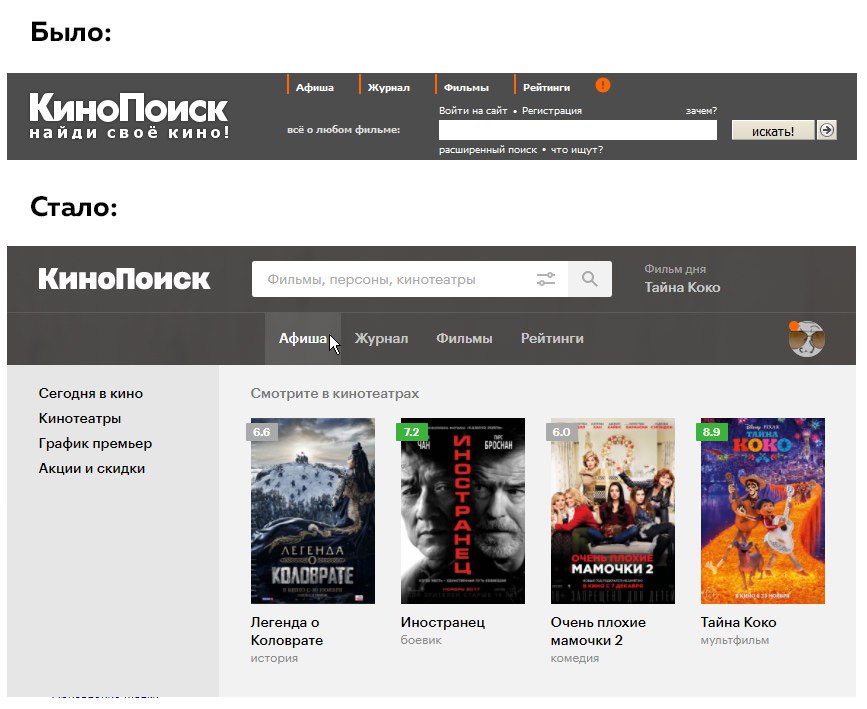Open search filter settings slider icon
867x709 pixels.
click(x=546, y=279)
